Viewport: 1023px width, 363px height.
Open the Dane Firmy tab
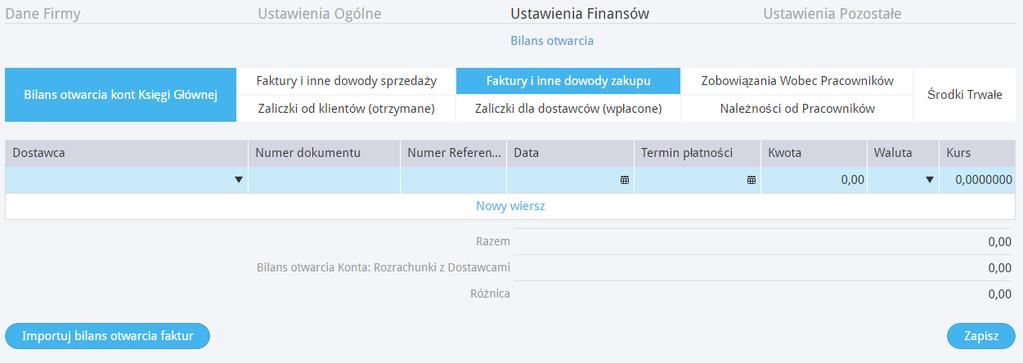point(42,14)
